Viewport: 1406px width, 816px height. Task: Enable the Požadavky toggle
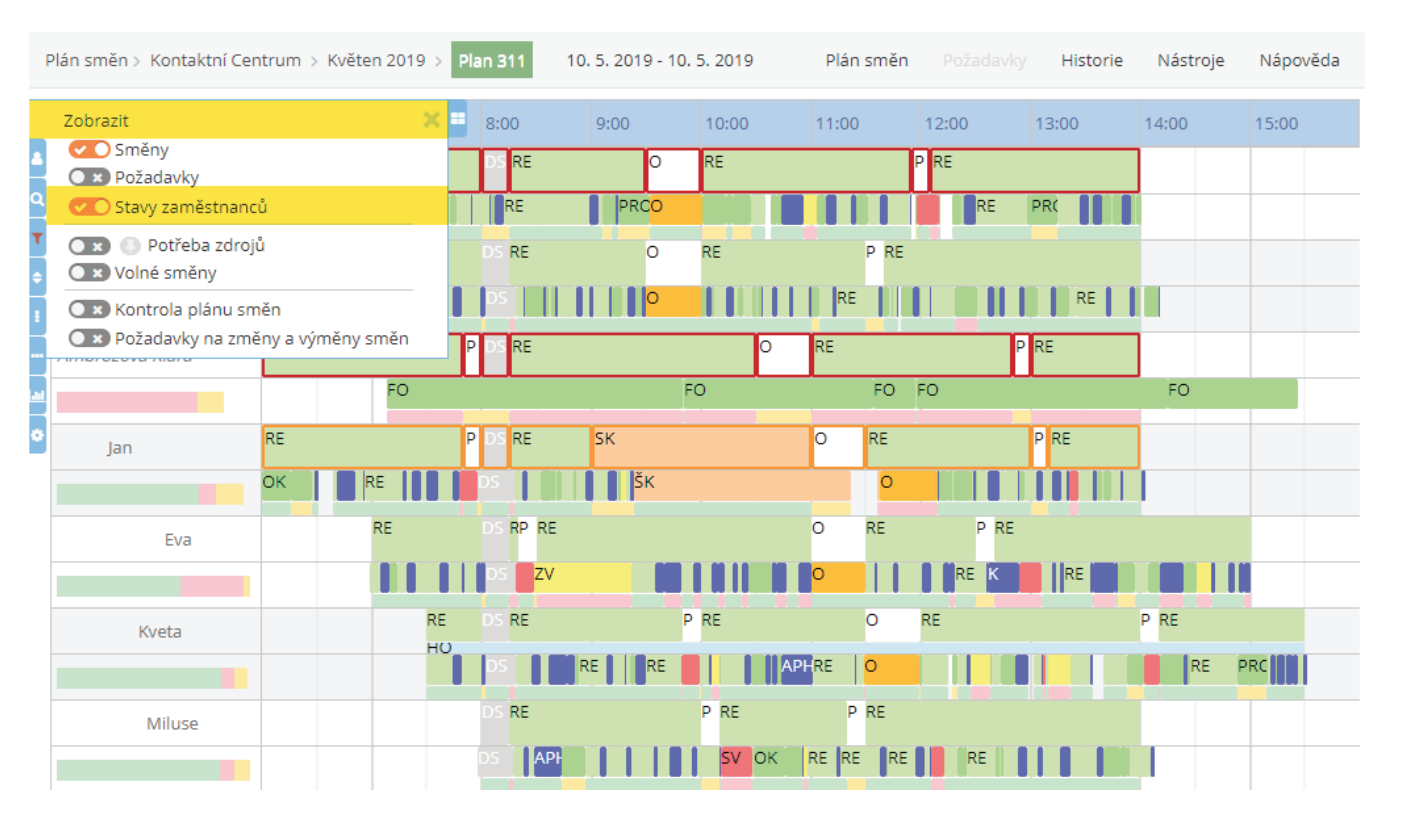point(89,177)
